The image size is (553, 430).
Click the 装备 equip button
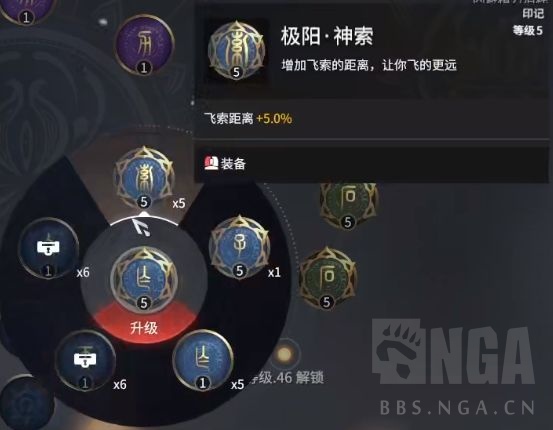(225, 164)
